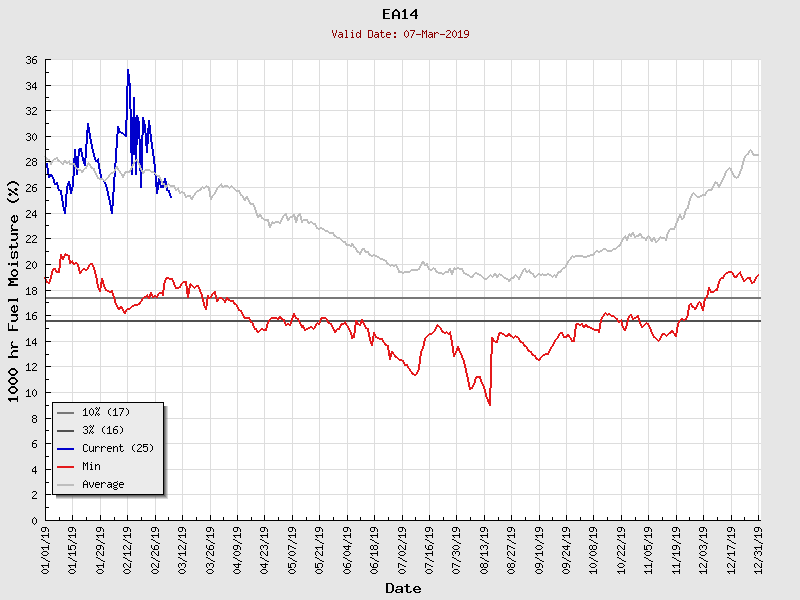800x600 pixels.
Task: Click the light gray Average swatch in legend
Action: [66, 484]
